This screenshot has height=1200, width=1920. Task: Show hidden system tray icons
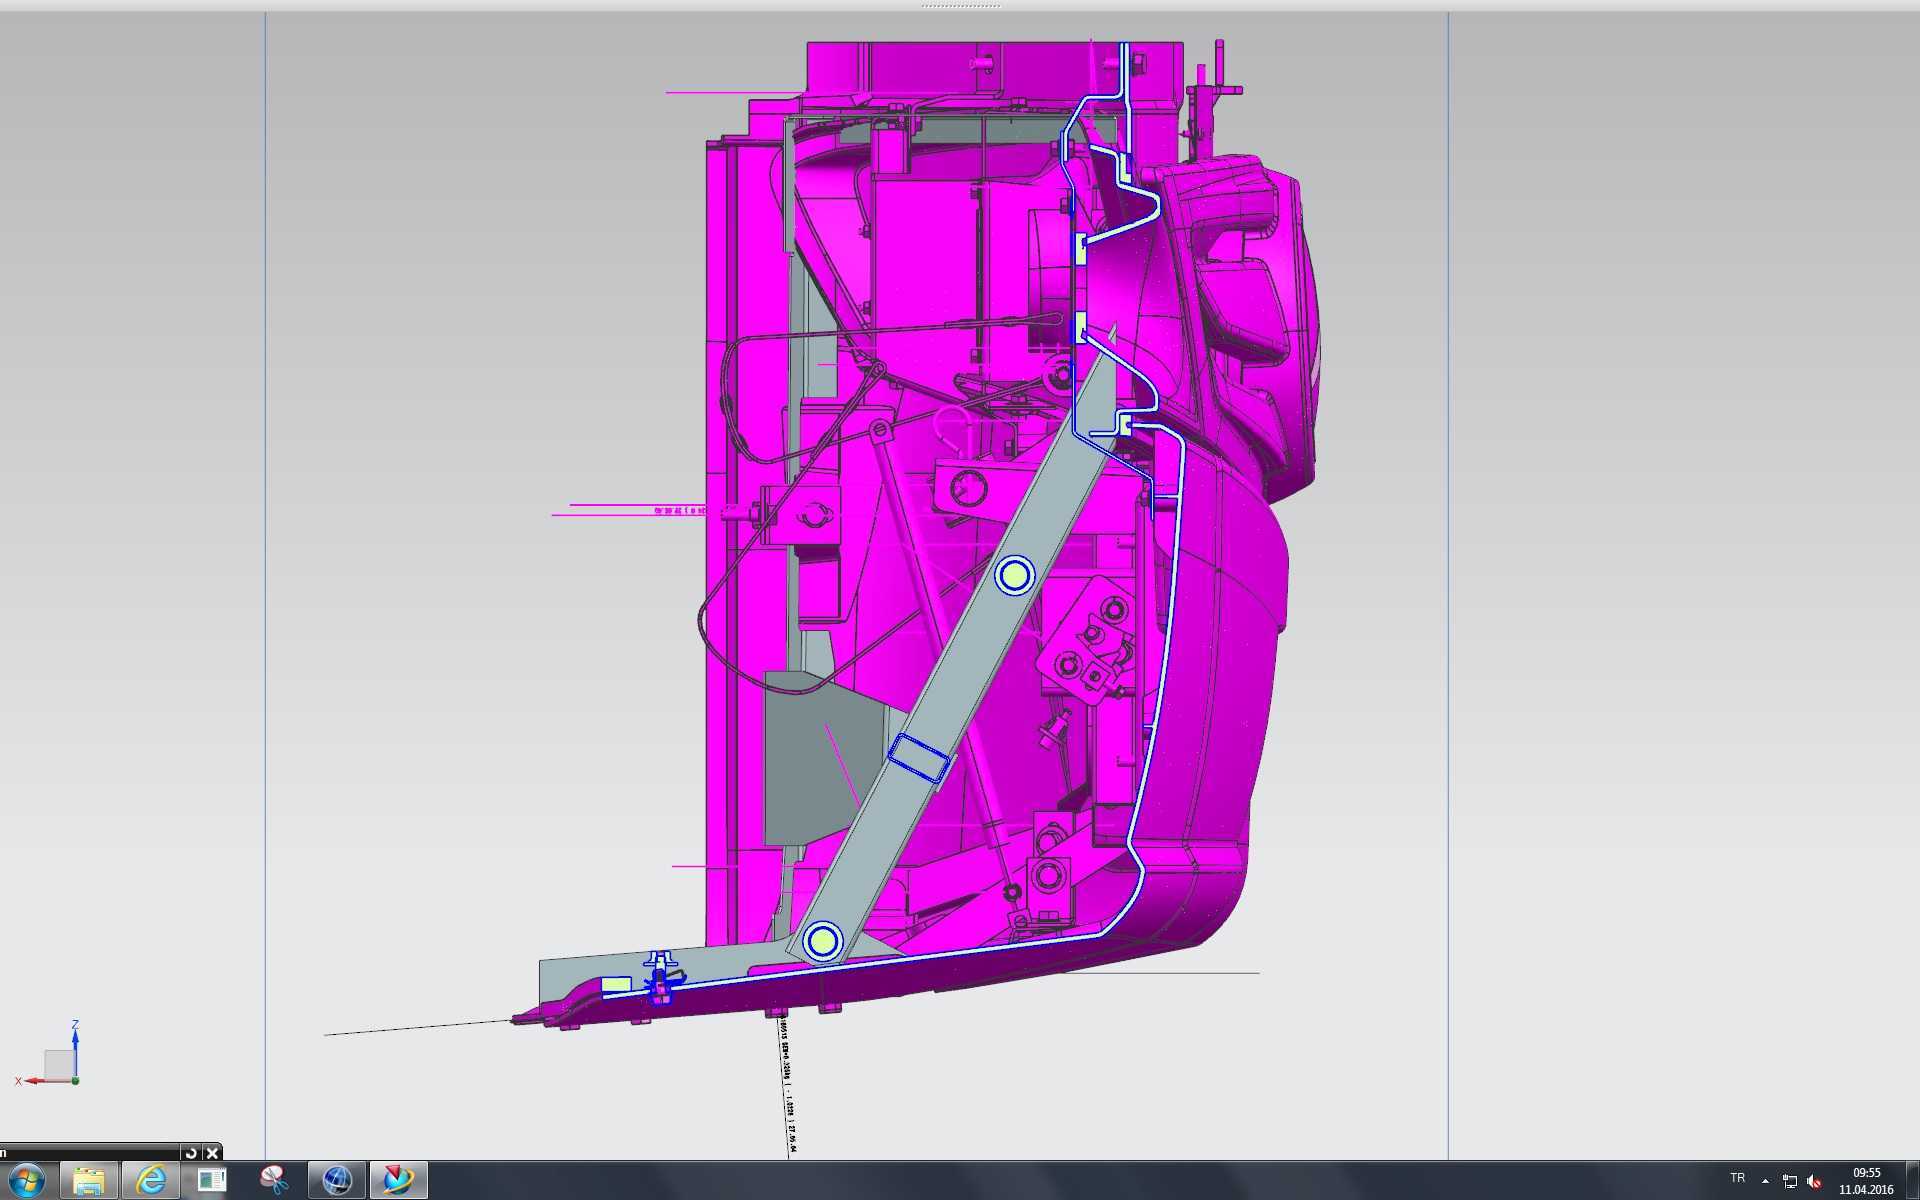(1765, 1181)
